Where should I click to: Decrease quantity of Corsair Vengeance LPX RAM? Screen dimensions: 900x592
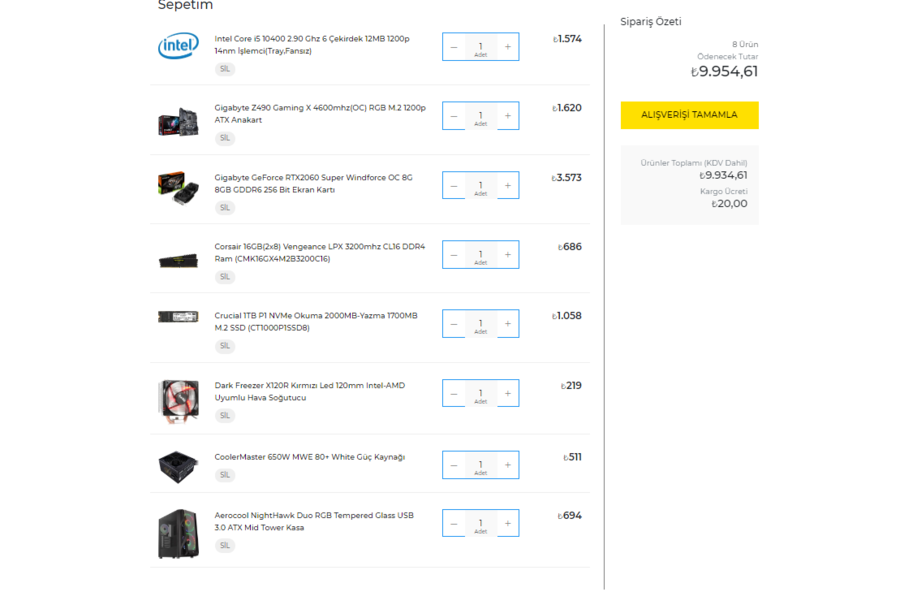[454, 255]
